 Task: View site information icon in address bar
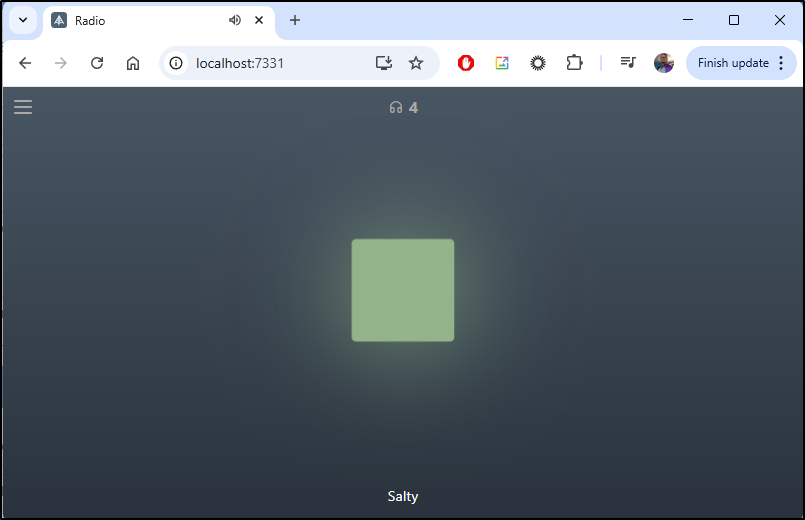(x=176, y=63)
